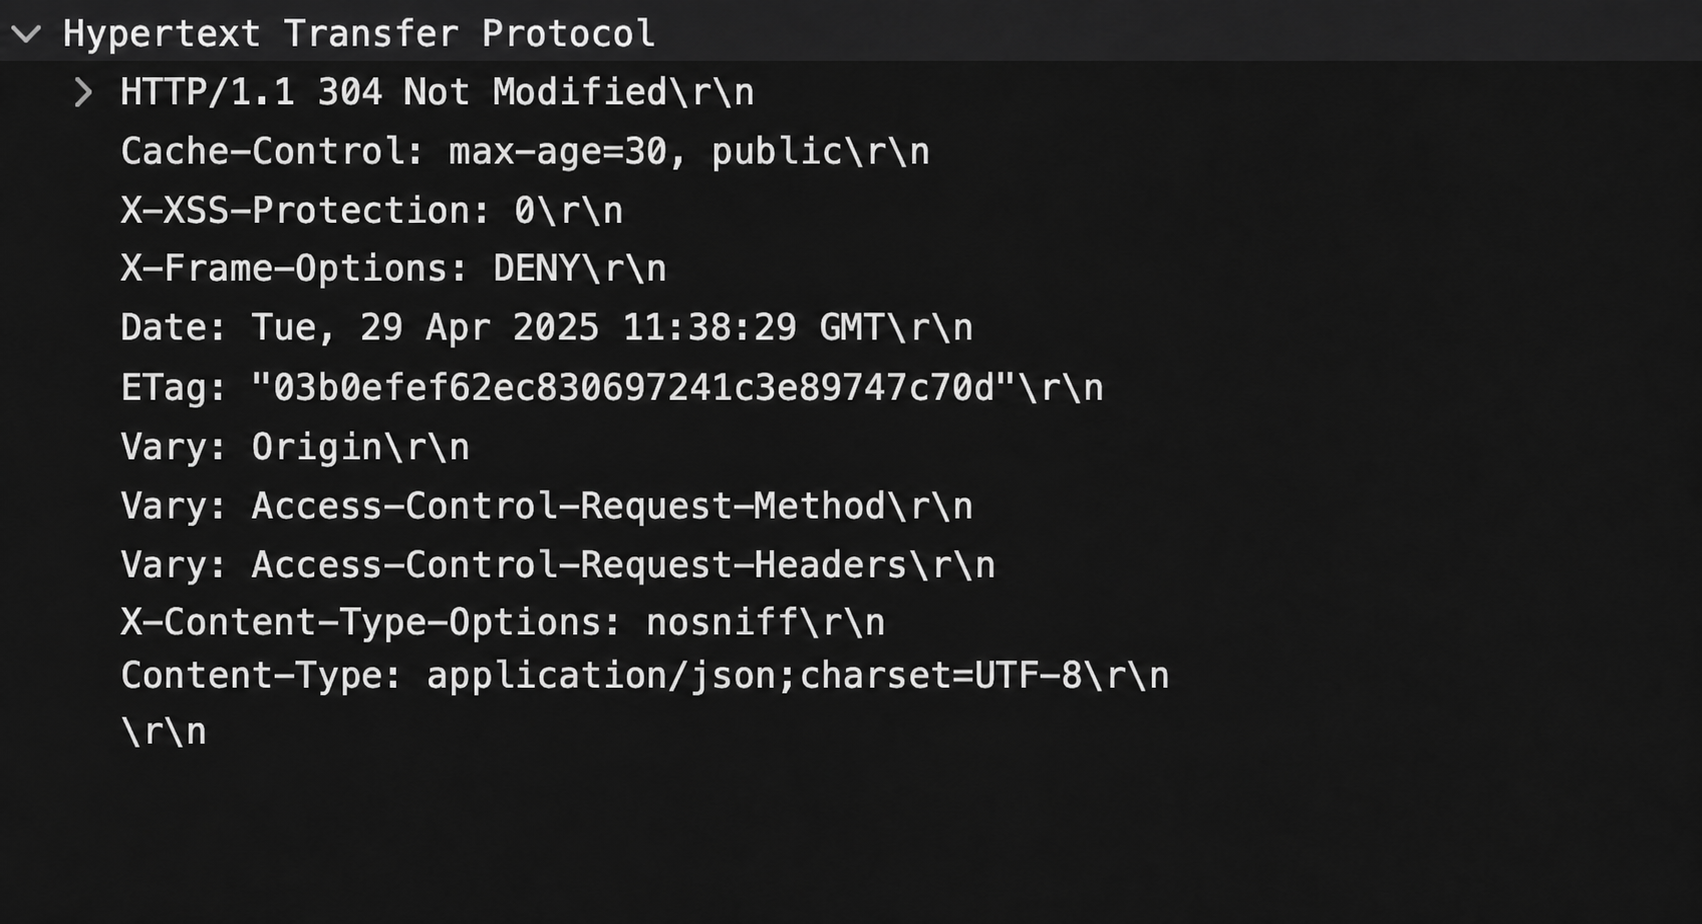
Task: Click the X-Content-Type-Options: nosniff field
Action: coord(502,623)
